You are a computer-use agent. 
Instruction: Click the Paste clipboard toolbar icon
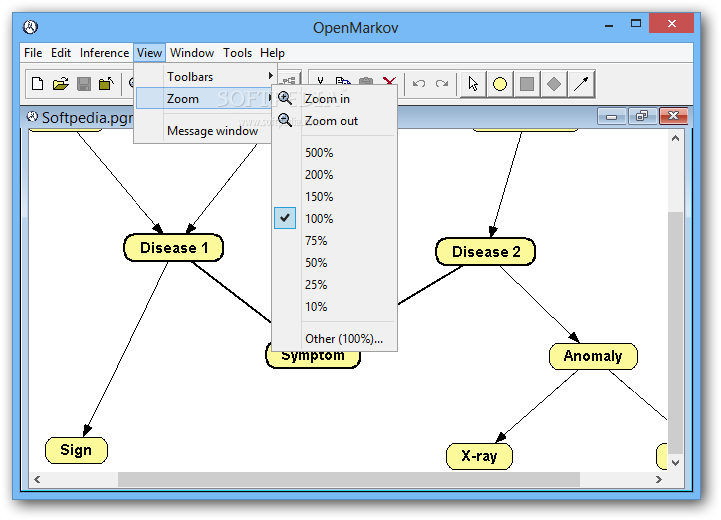coord(366,81)
